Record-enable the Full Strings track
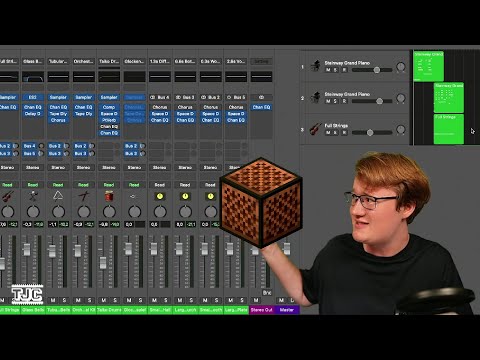Image resolution: width=480 pixels, height=360 pixels. click(x=345, y=133)
